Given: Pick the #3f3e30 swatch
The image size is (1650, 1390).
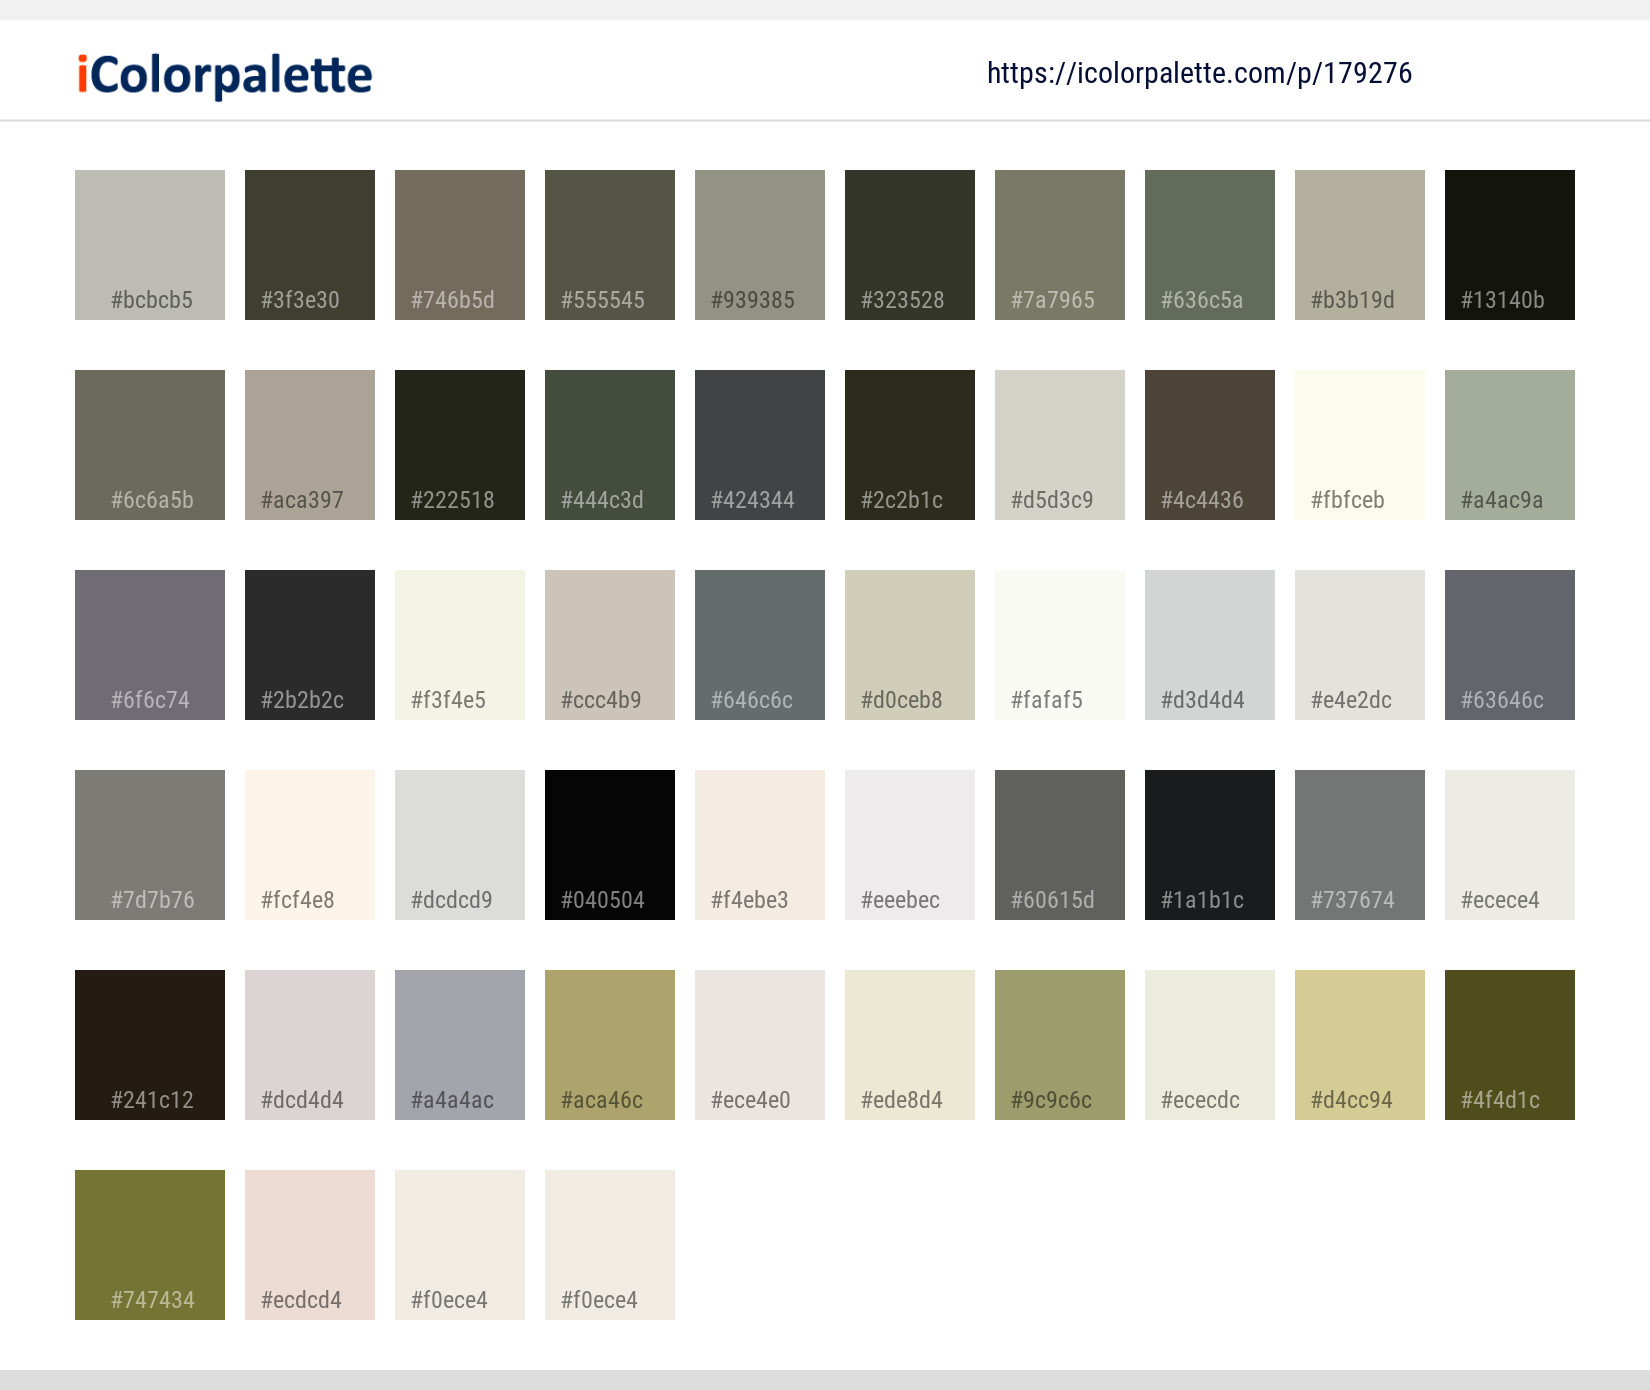Looking at the screenshot, I should pos(310,245).
